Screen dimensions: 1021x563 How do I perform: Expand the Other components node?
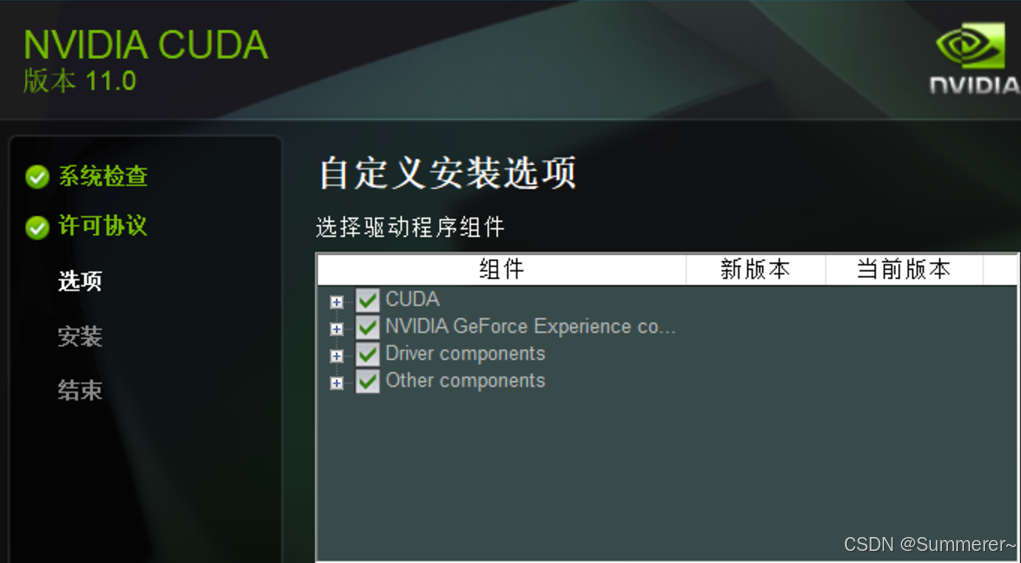pyautogui.click(x=336, y=383)
